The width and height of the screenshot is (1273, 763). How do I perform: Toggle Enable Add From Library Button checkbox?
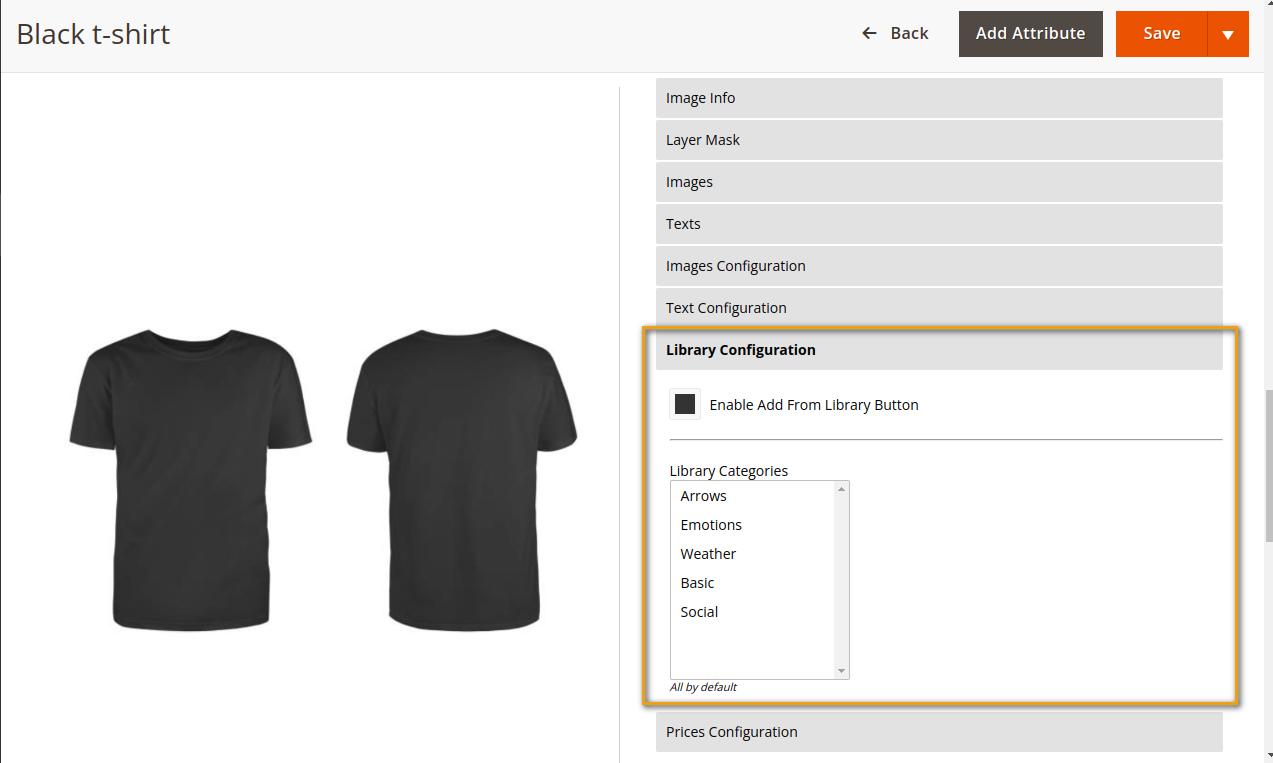click(x=685, y=404)
